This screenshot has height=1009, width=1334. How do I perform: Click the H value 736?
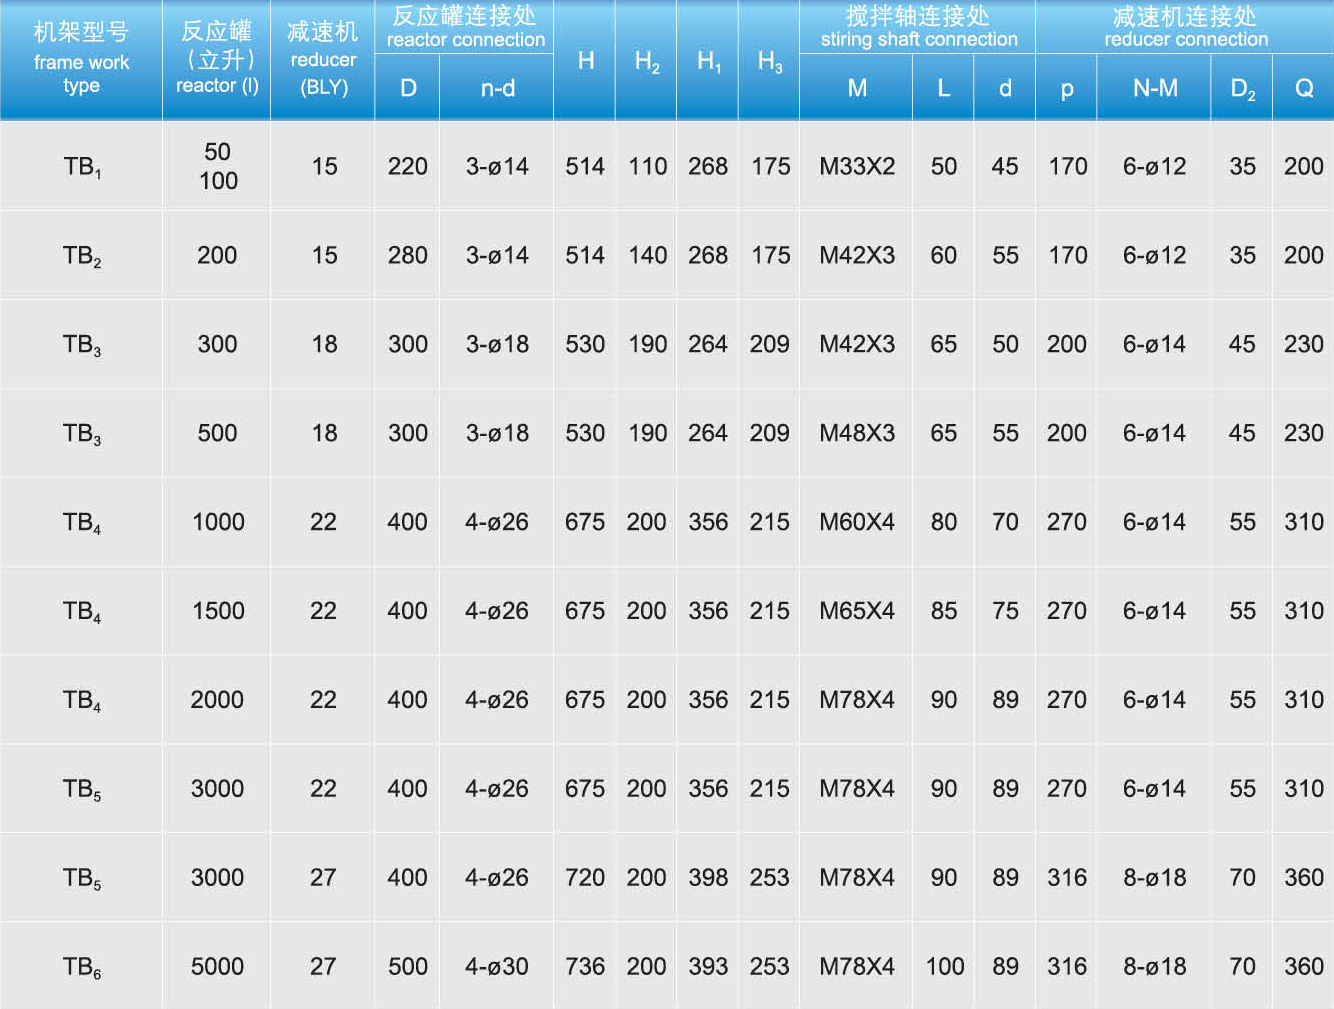[585, 967]
